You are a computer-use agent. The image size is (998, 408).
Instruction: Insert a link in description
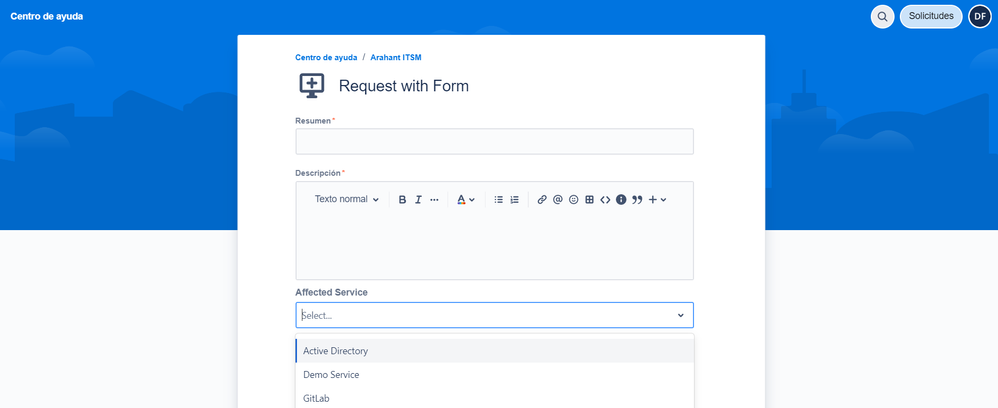tap(542, 200)
